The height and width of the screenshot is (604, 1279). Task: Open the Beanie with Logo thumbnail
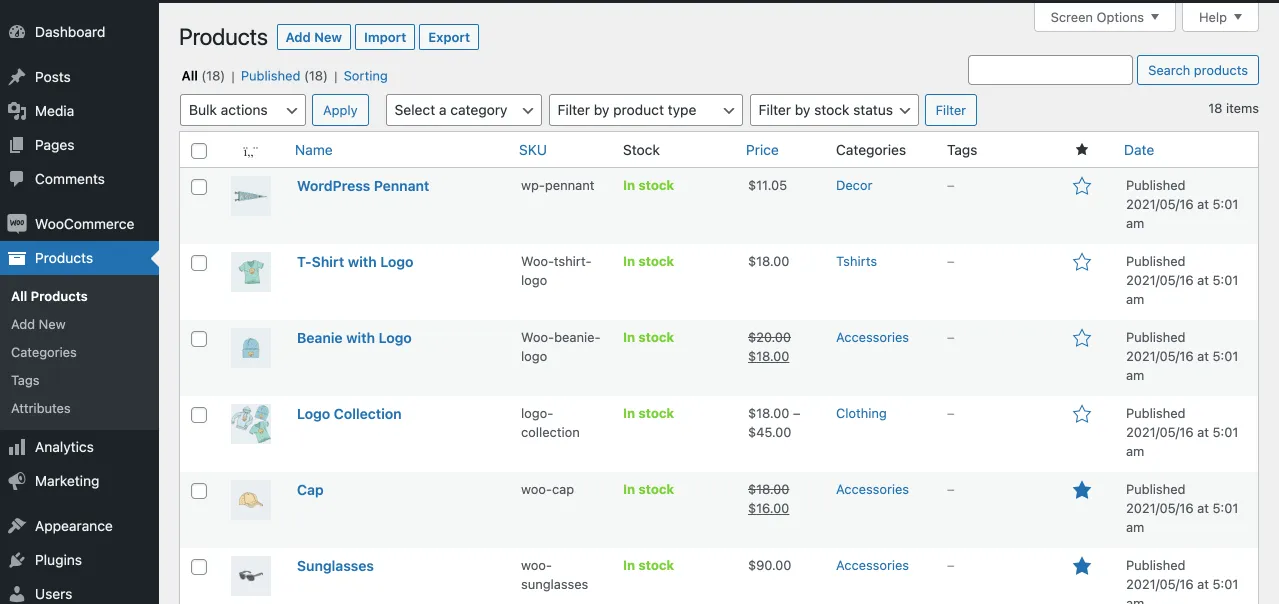(x=251, y=348)
